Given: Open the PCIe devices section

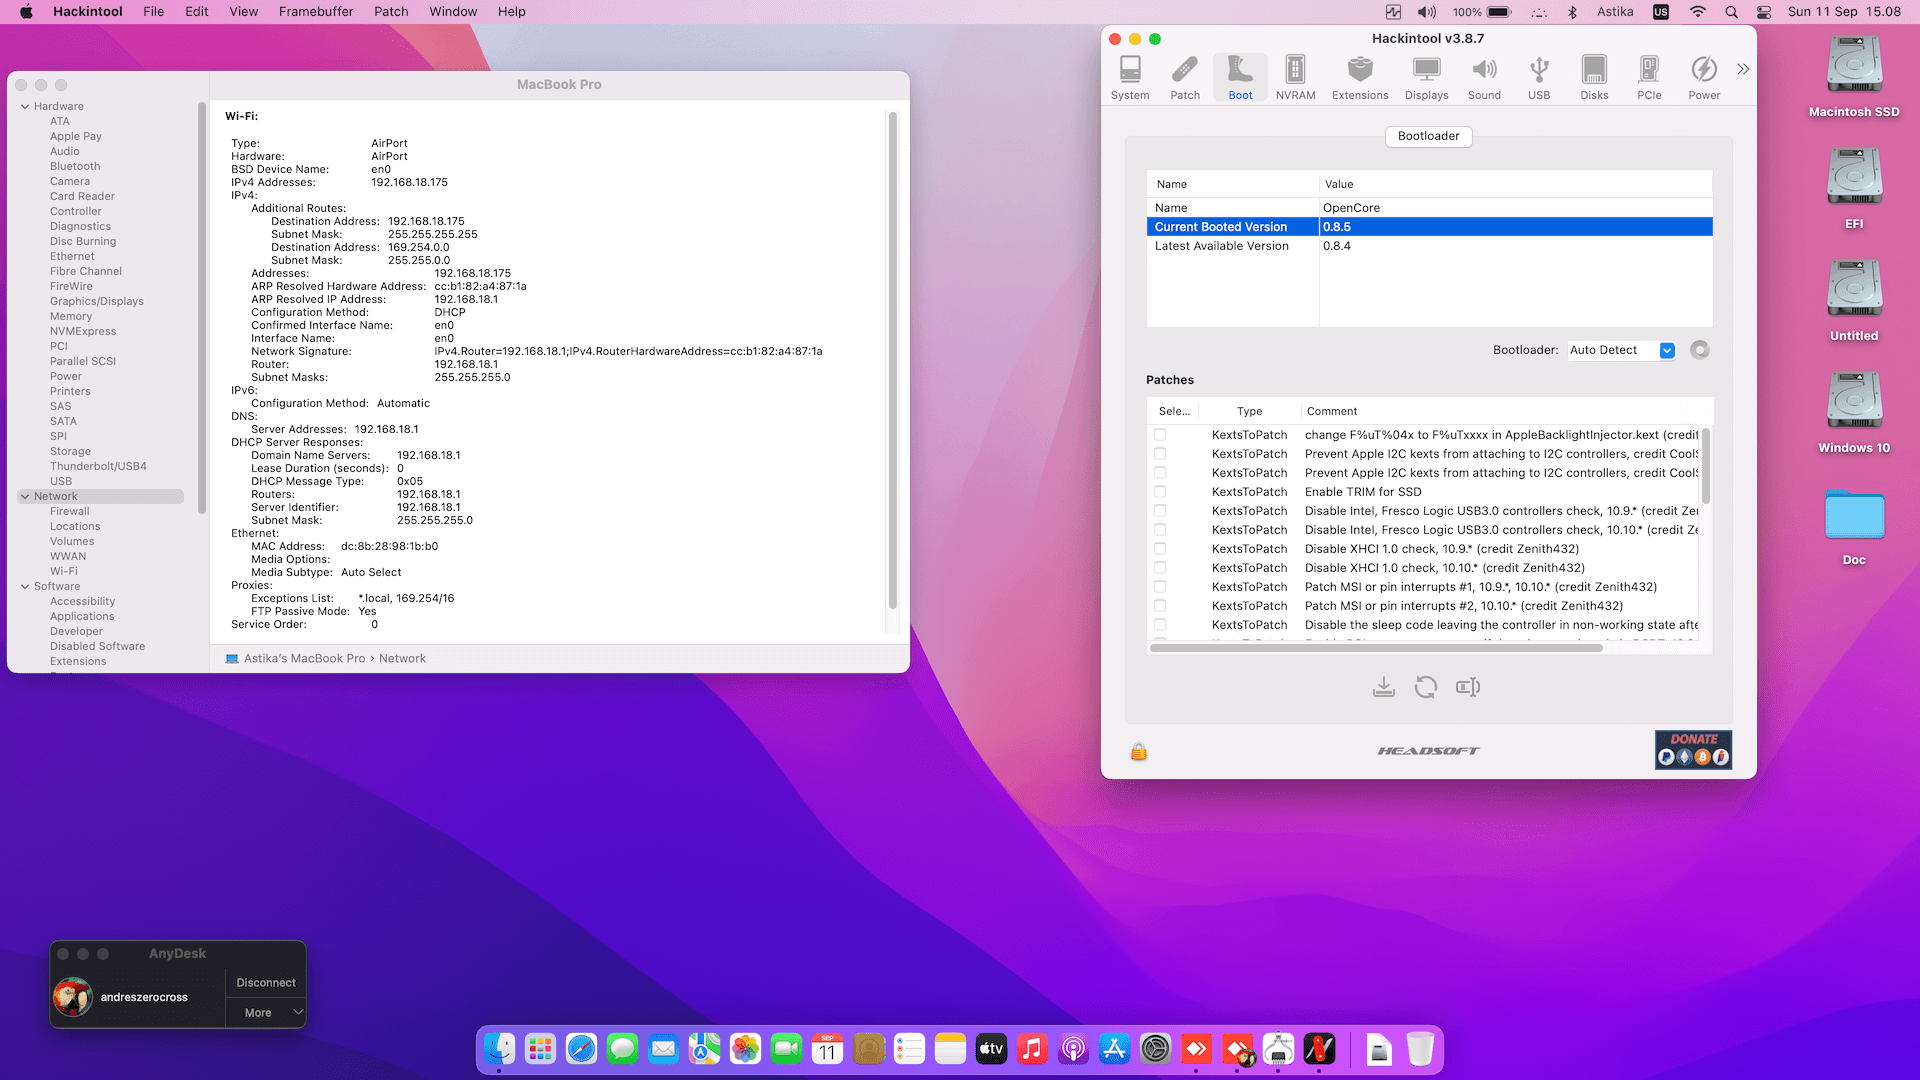Looking at the screenshot, I should [x=1649, y=75].
